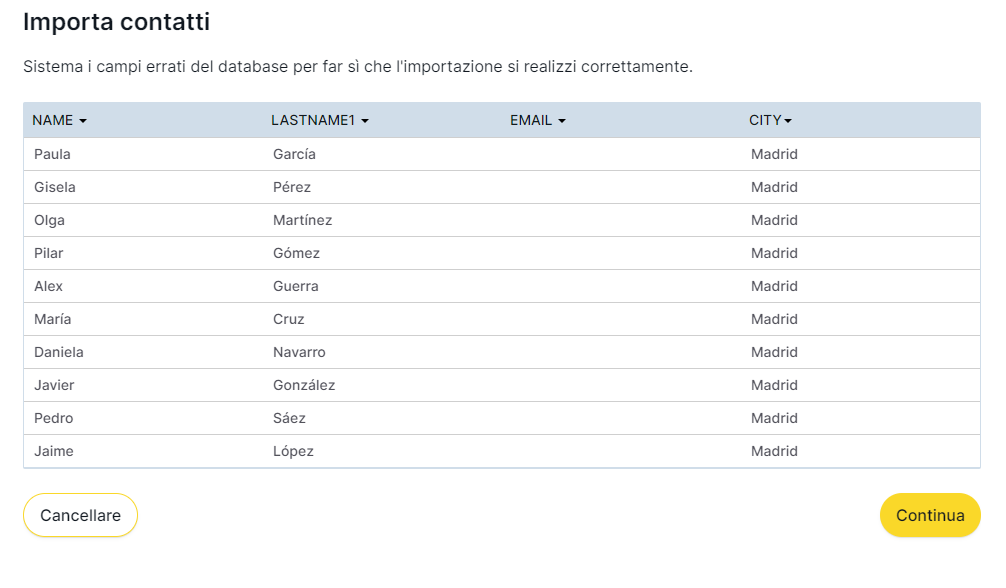Select the María name cell

click(x=53, y=319)
